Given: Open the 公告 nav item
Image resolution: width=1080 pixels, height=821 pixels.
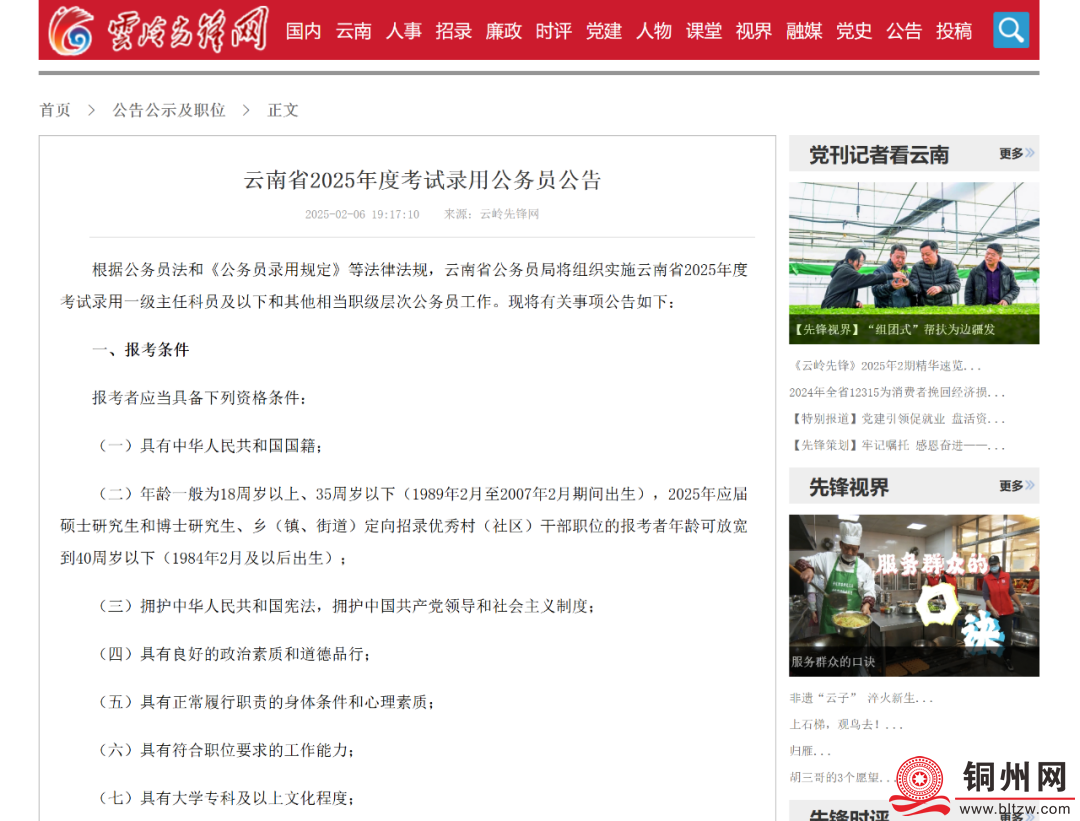Looking at the screenshot, I should 904,31.
